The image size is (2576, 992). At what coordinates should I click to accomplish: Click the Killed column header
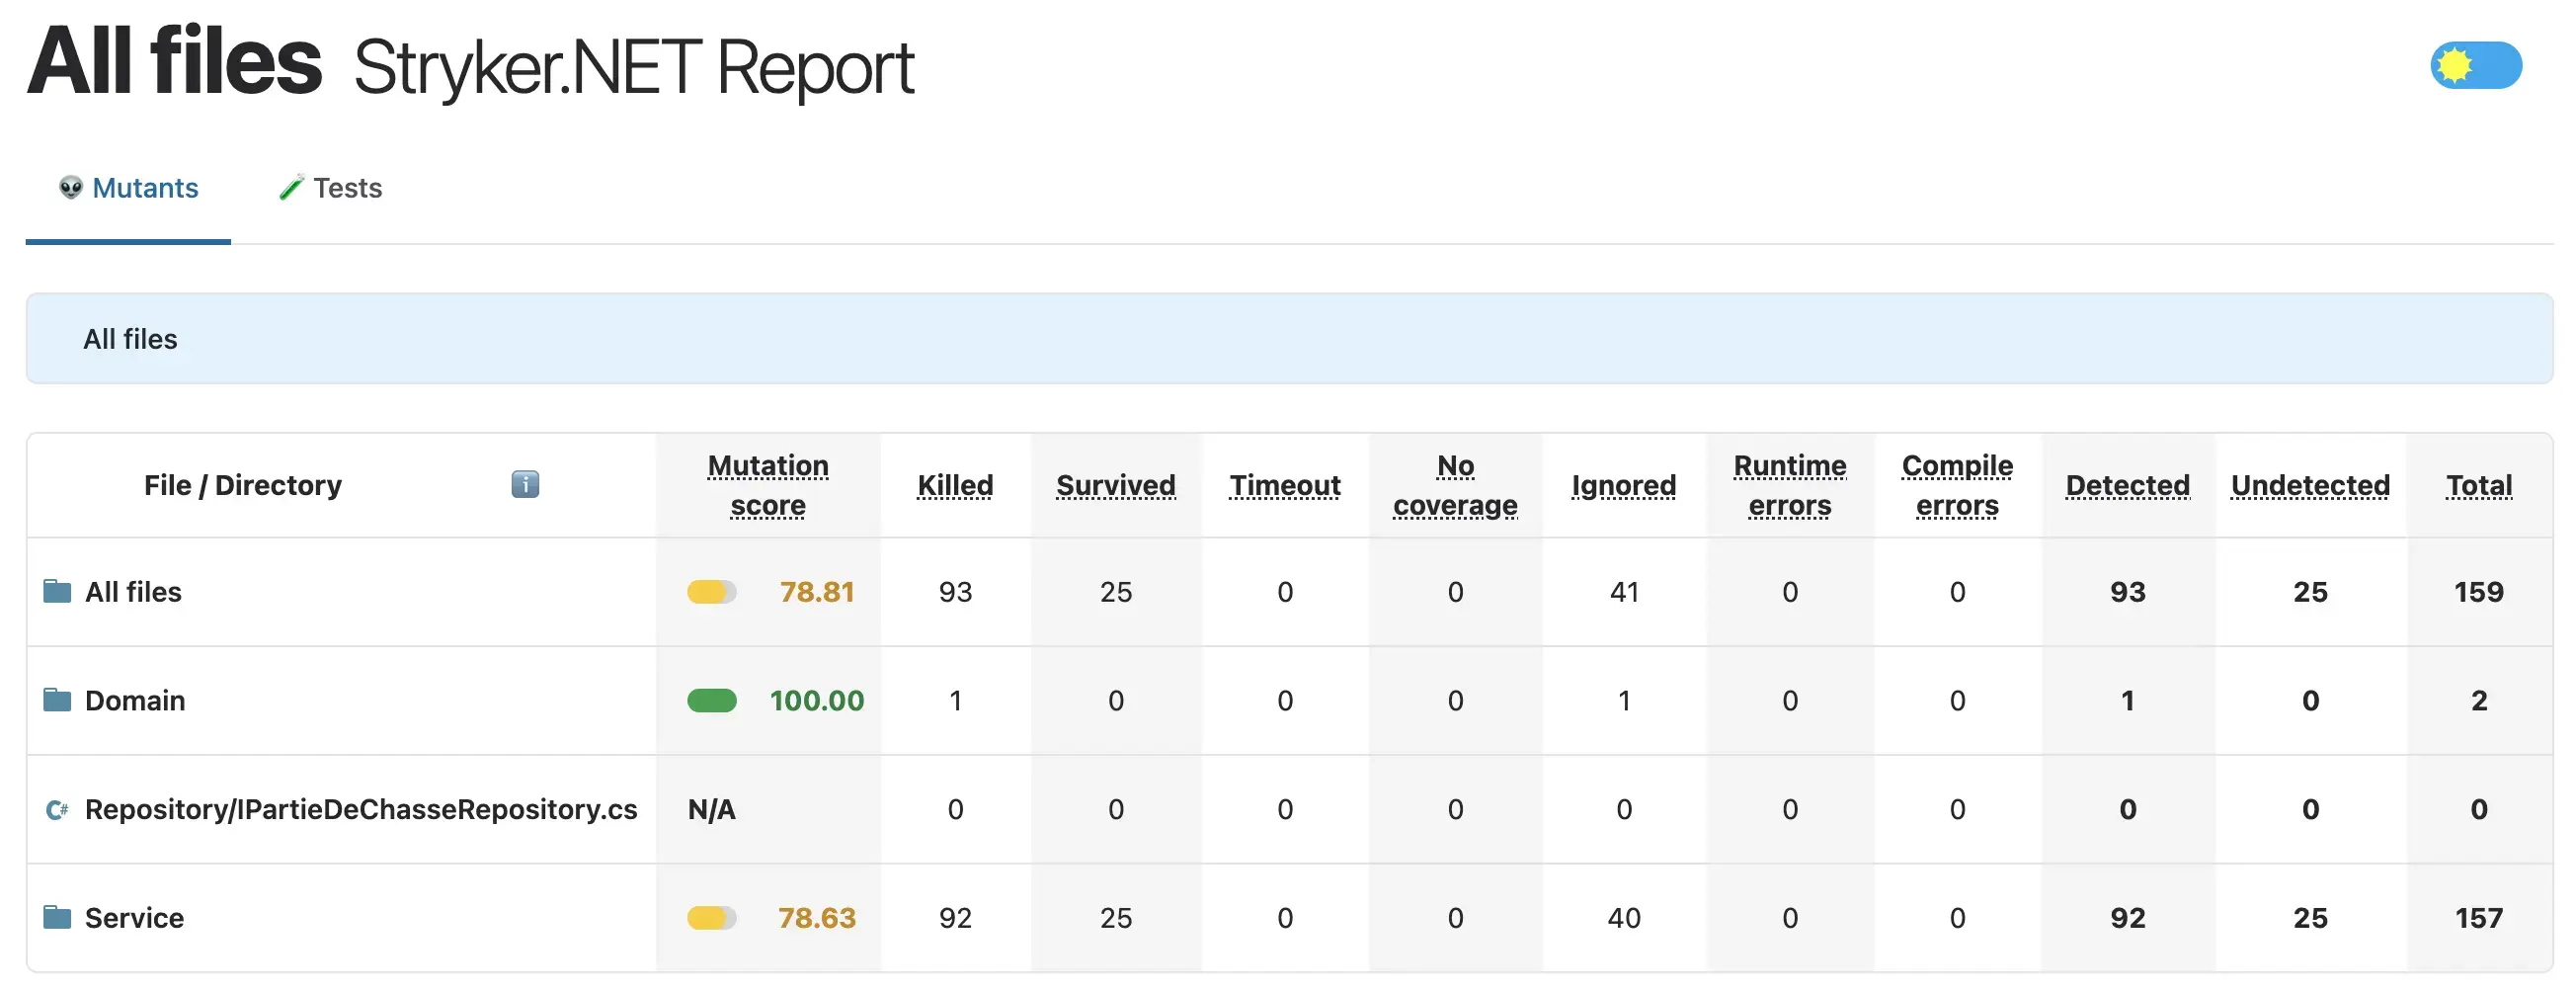955,485
